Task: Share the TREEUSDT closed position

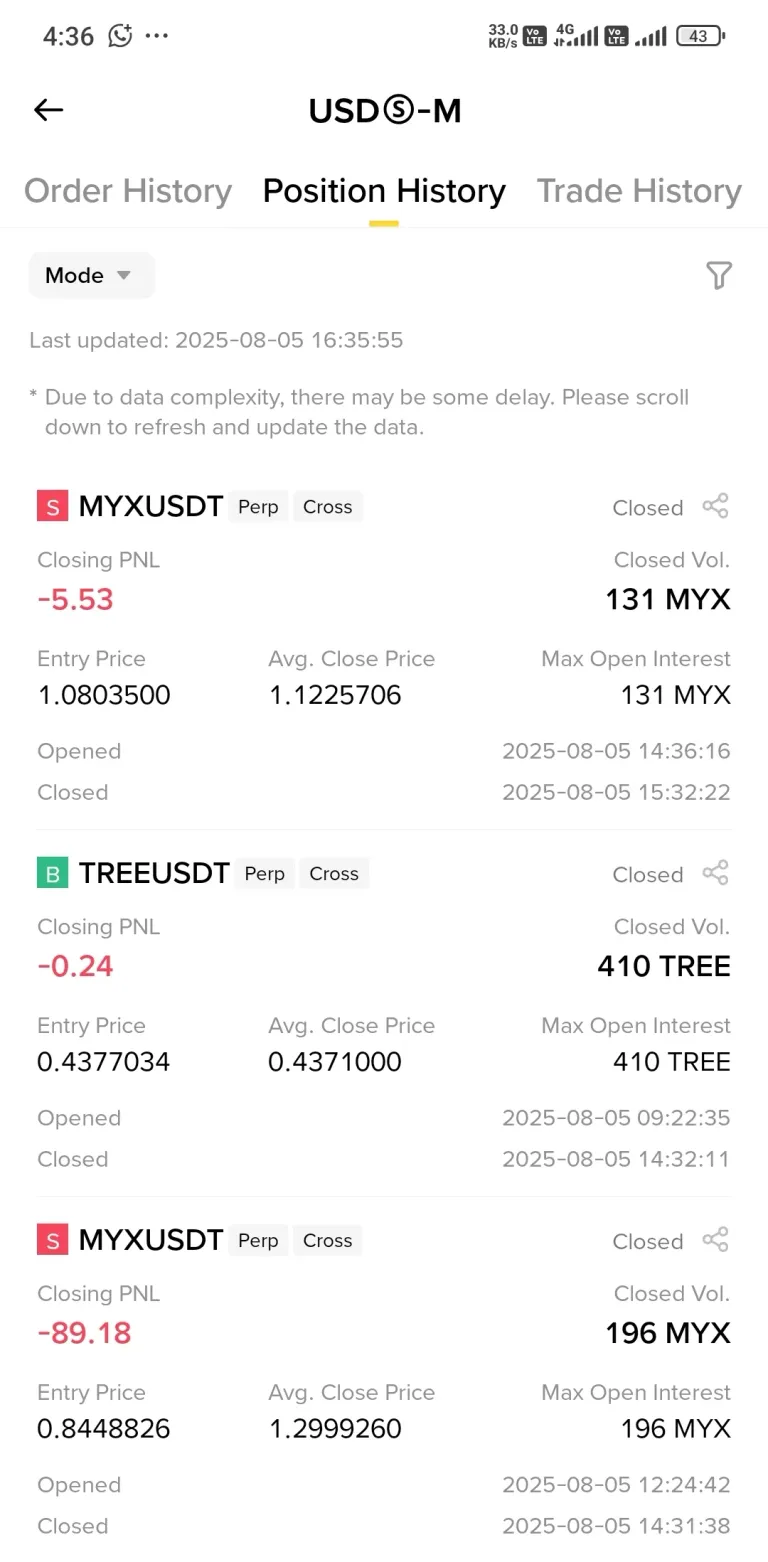Action: point(715,873)
